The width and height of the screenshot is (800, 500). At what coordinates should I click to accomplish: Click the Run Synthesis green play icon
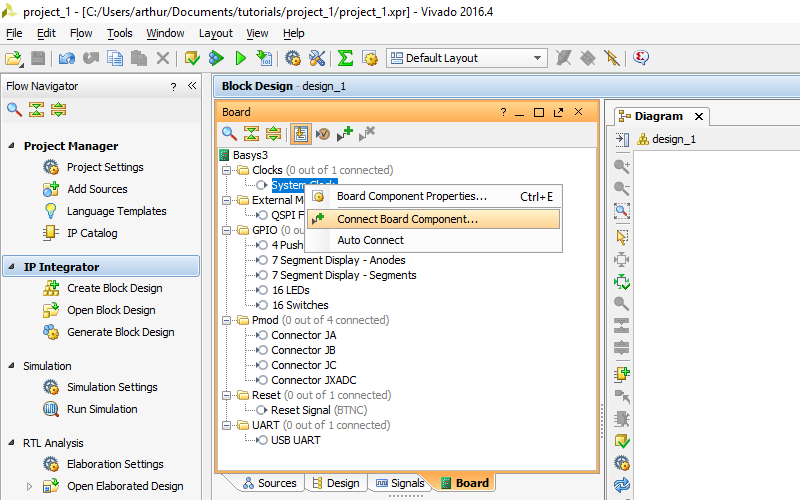pos(241,58)
